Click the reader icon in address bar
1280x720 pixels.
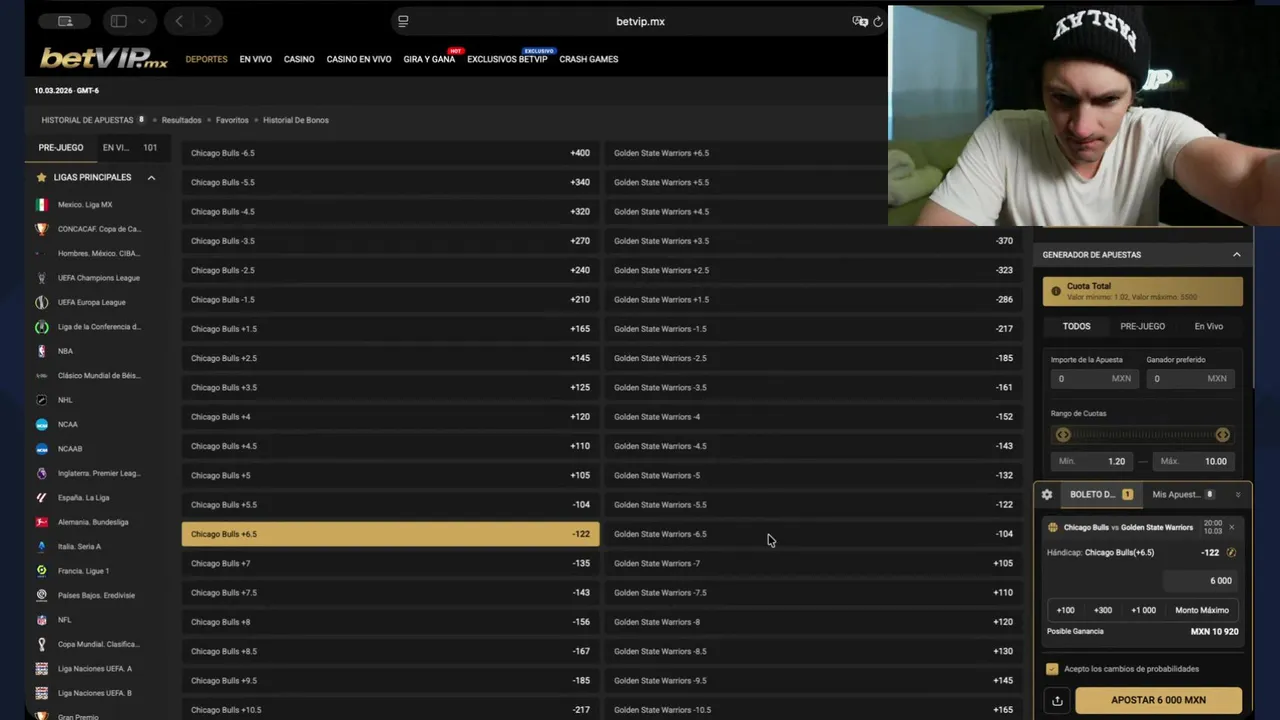coord(403,21)
